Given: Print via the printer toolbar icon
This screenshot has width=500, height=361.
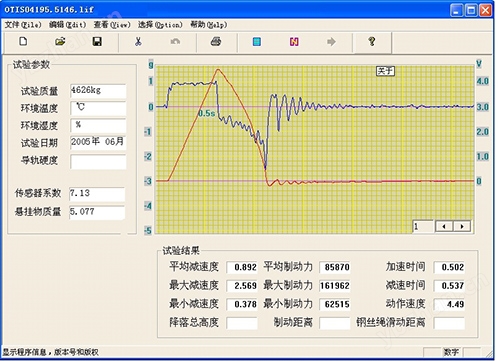Looking at the screenshot, I should 216,42.
